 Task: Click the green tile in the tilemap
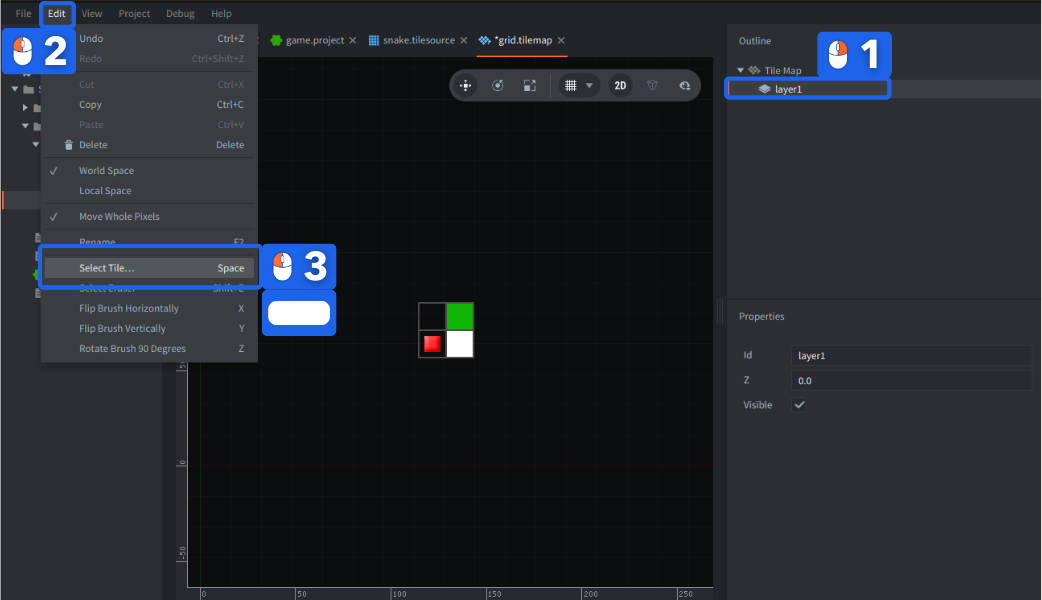click(459, 316)
